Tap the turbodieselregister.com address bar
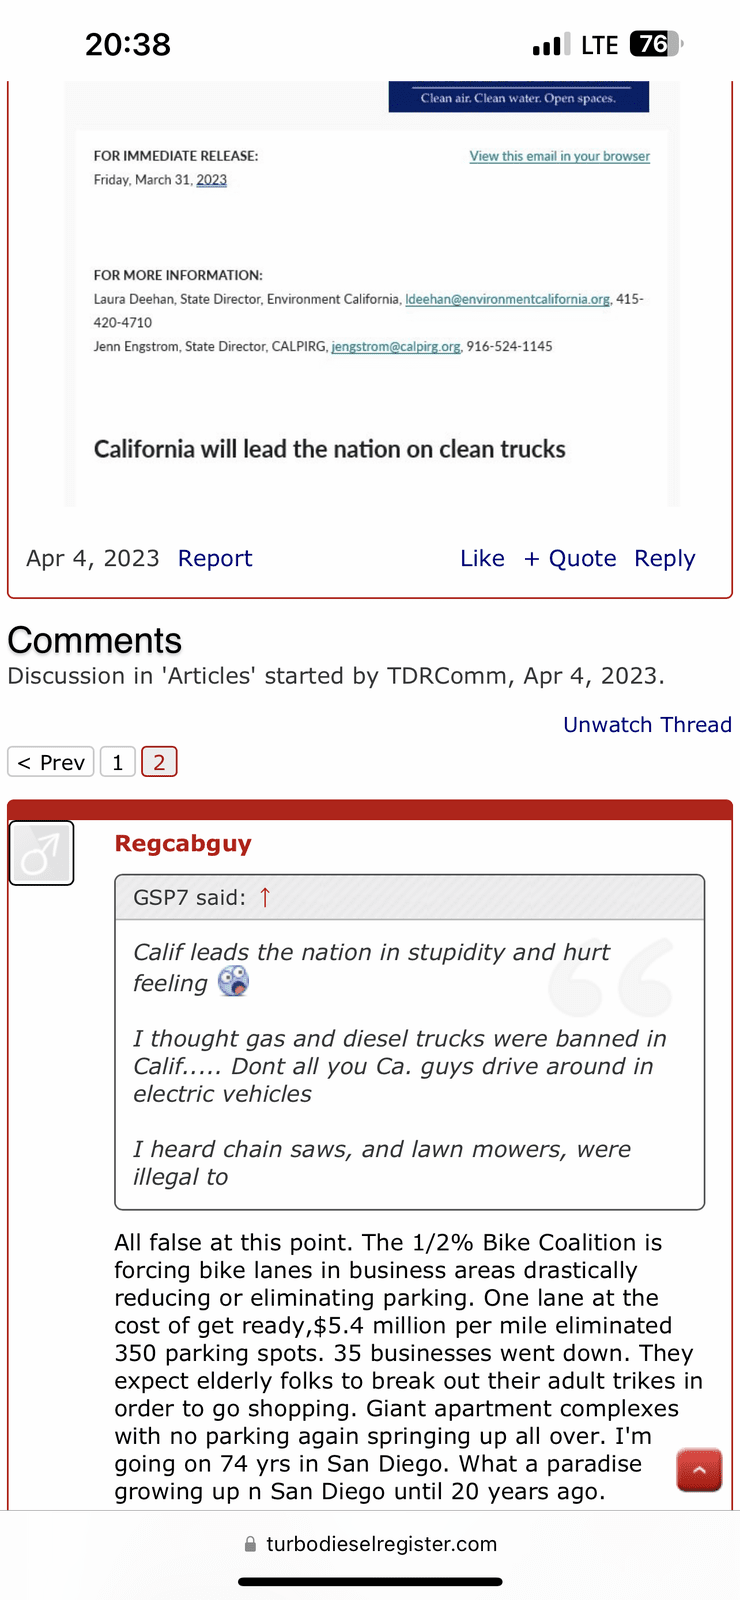Image resolution: width=740 pixels, height=1600 pixels. coord(370,1544)
